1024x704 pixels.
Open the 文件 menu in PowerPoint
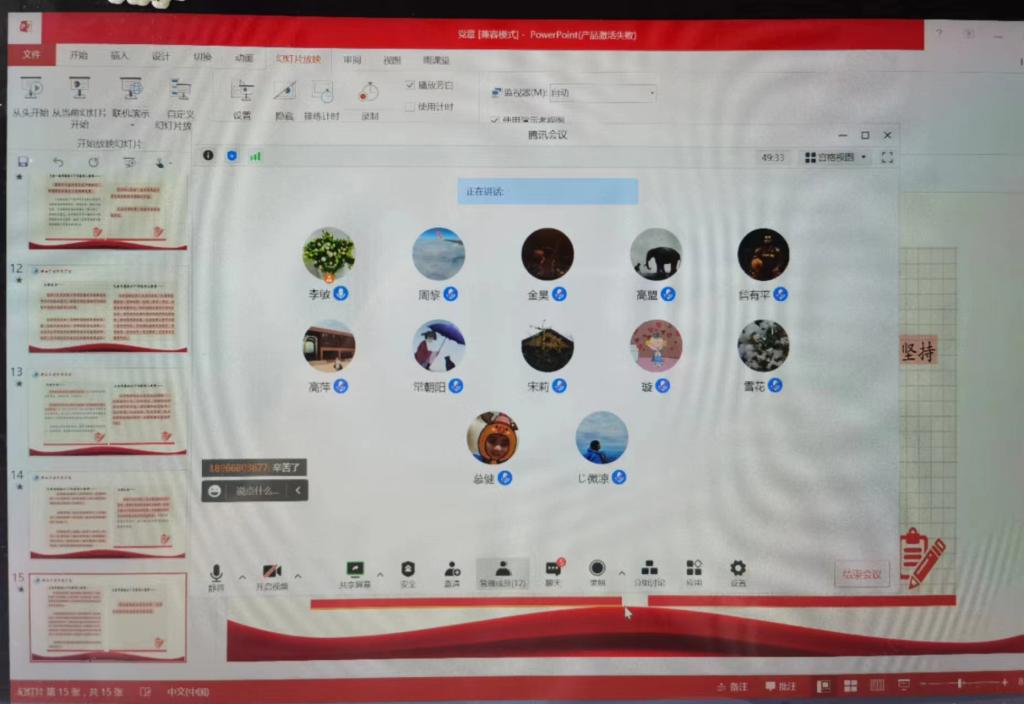(32, 55)
